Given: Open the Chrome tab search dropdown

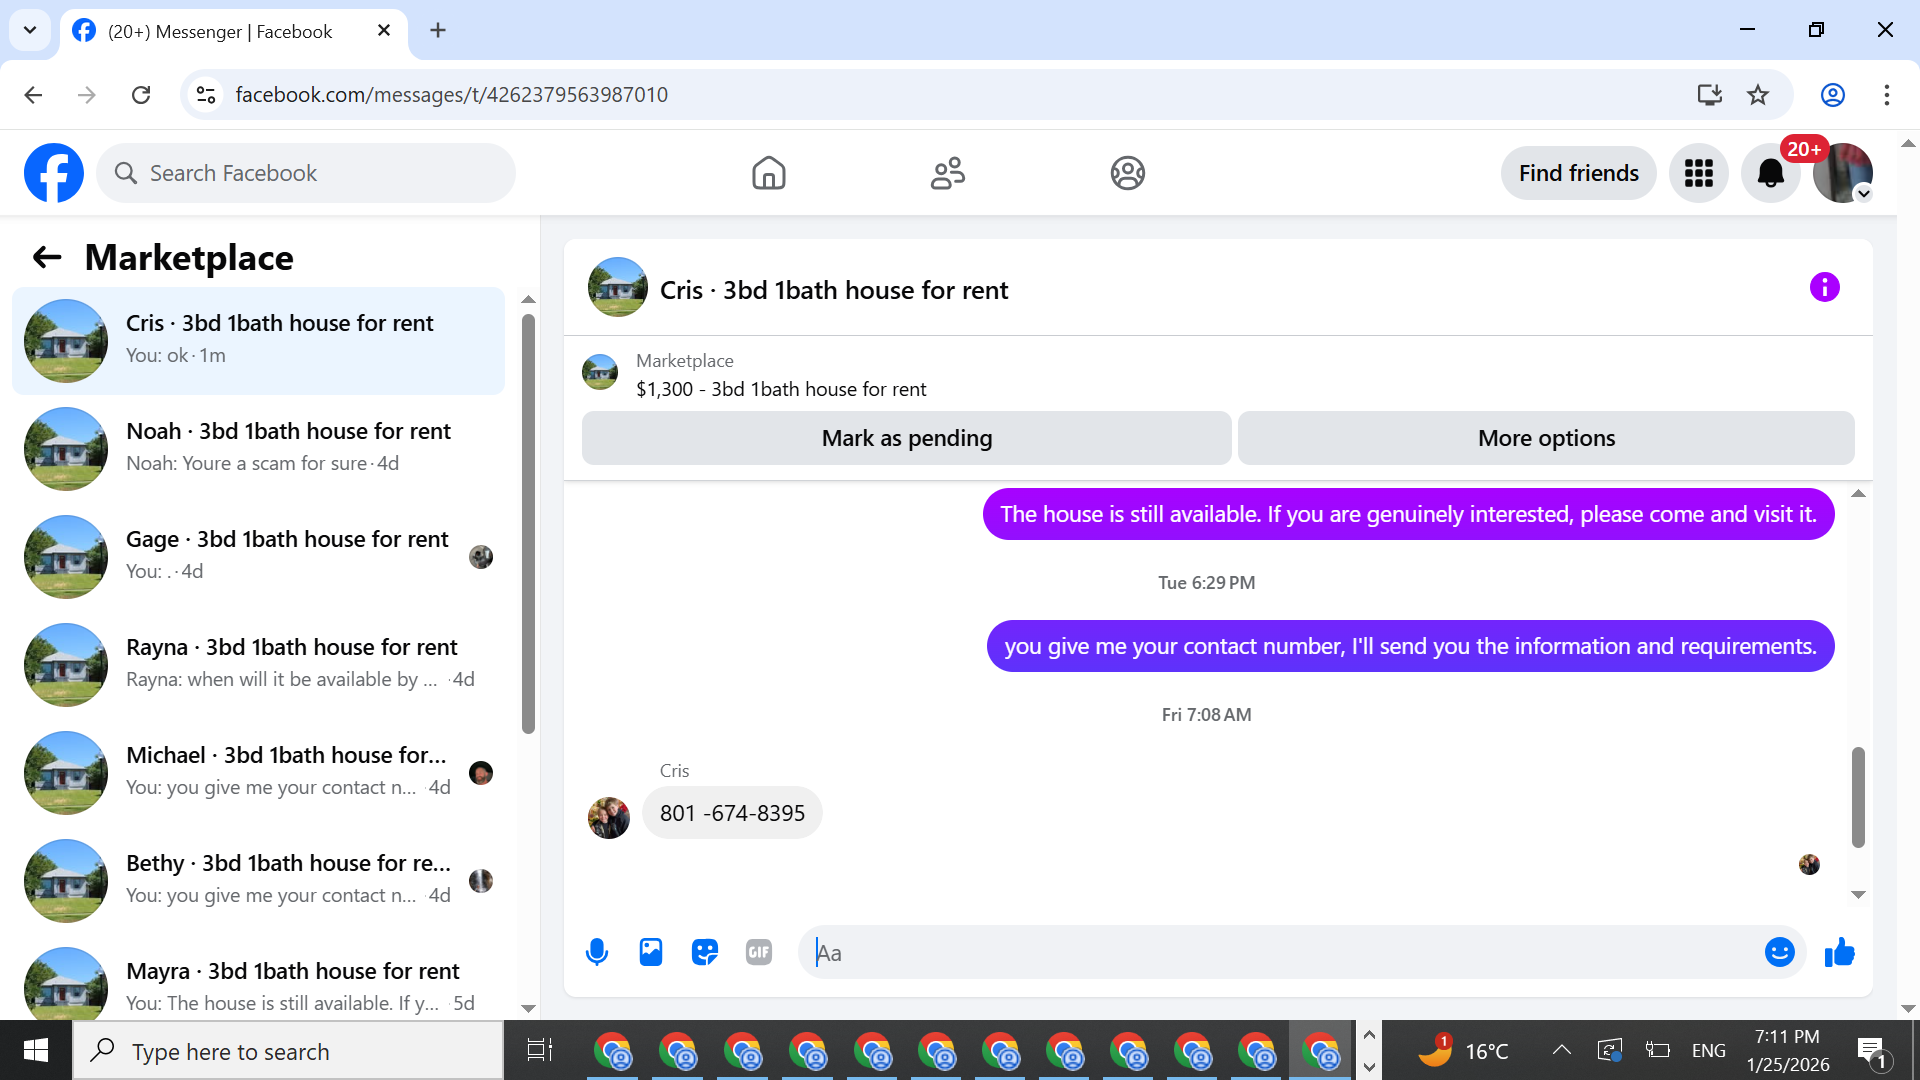Looking at the screenshot, I should [x=30, y=30].
